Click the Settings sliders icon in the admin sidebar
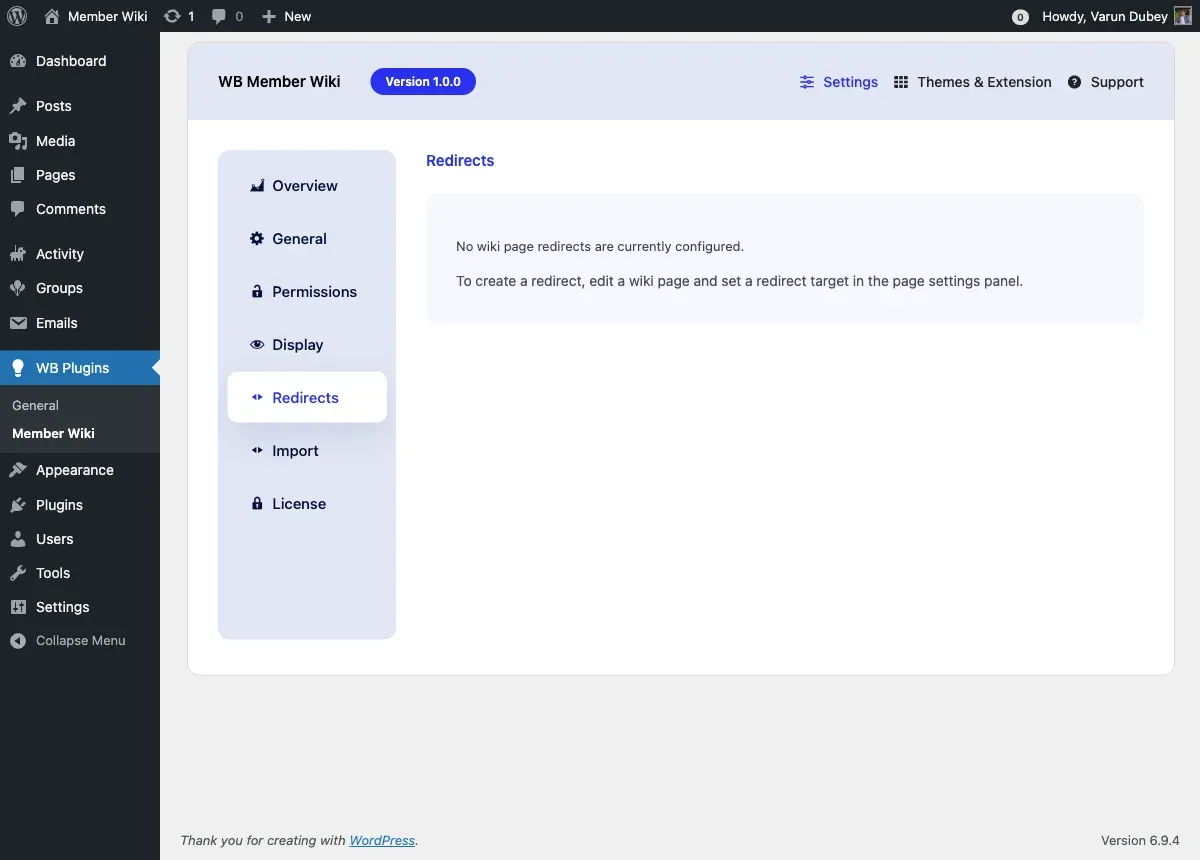Image resolution: width=1200 pixels, height=860 pixels. pos(18,607)
